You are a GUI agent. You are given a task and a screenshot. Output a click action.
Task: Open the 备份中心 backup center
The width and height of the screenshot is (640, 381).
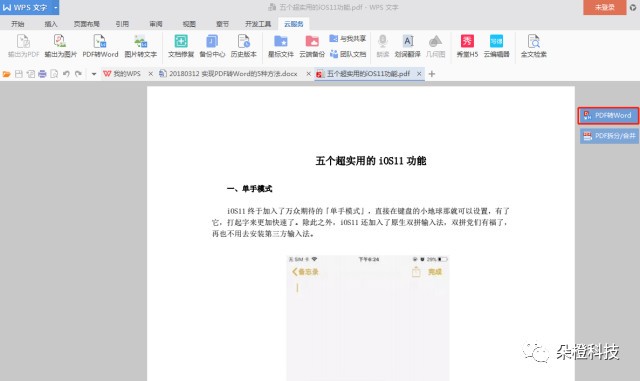point(212,46)
